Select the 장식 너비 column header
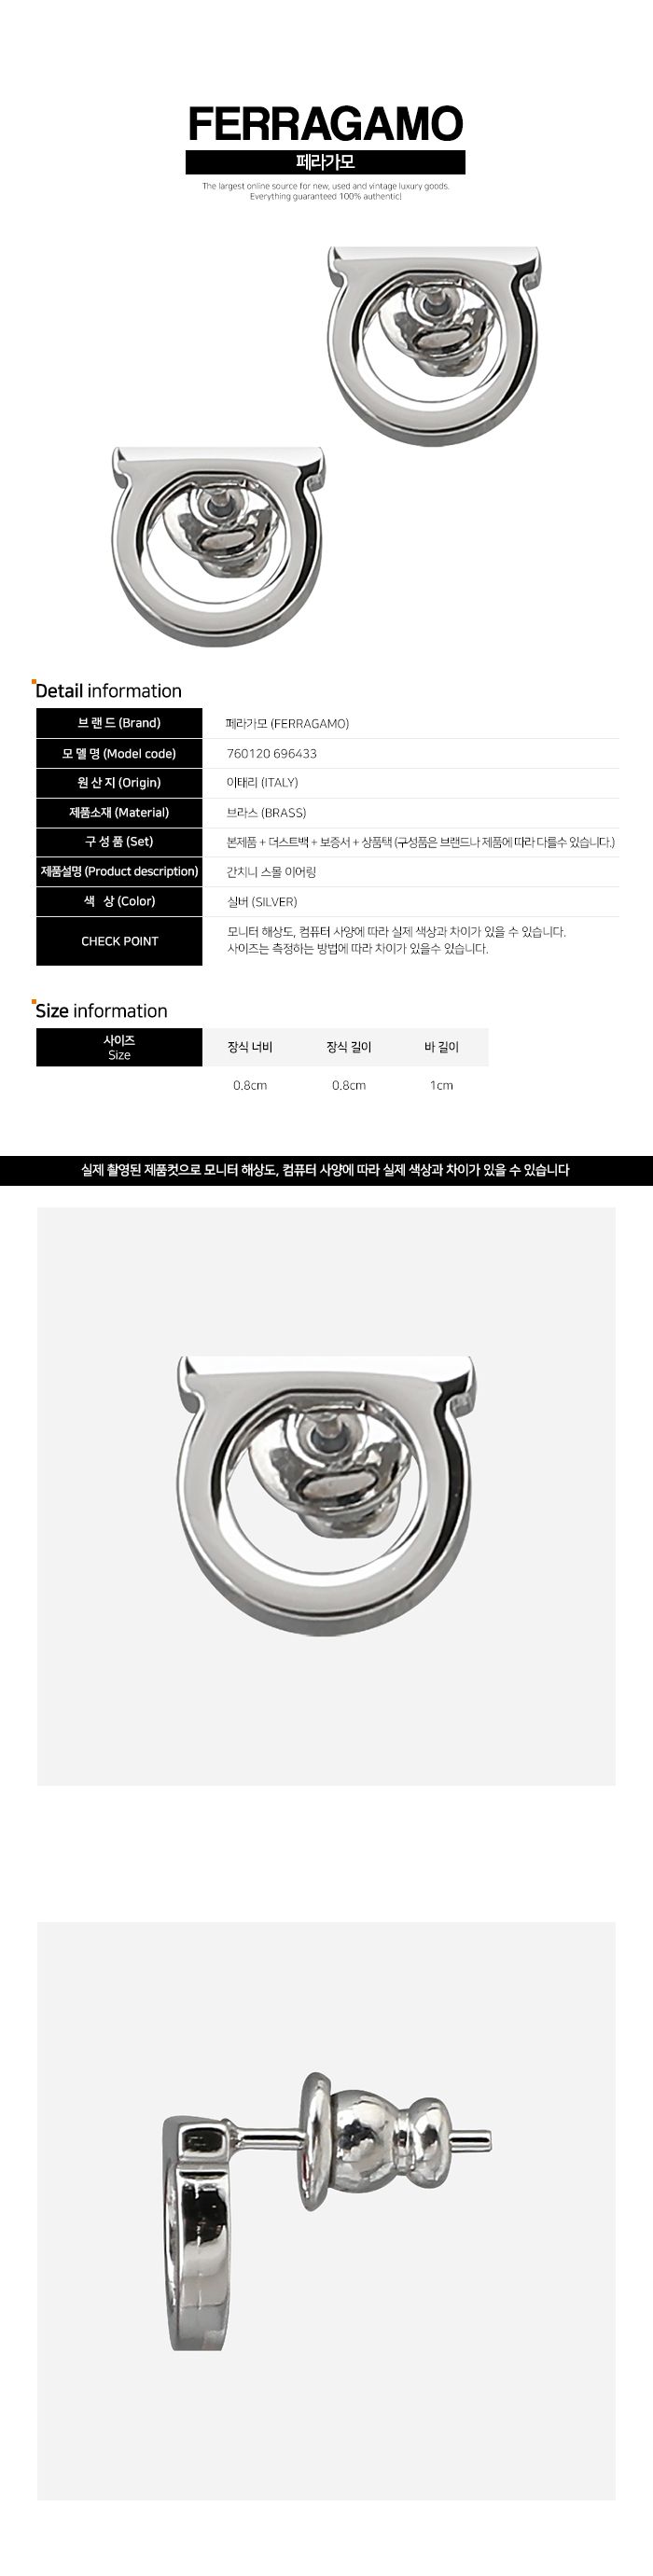Image resolution: width=653 pixels, height=2576 pixels. [x=250, y=1047]
